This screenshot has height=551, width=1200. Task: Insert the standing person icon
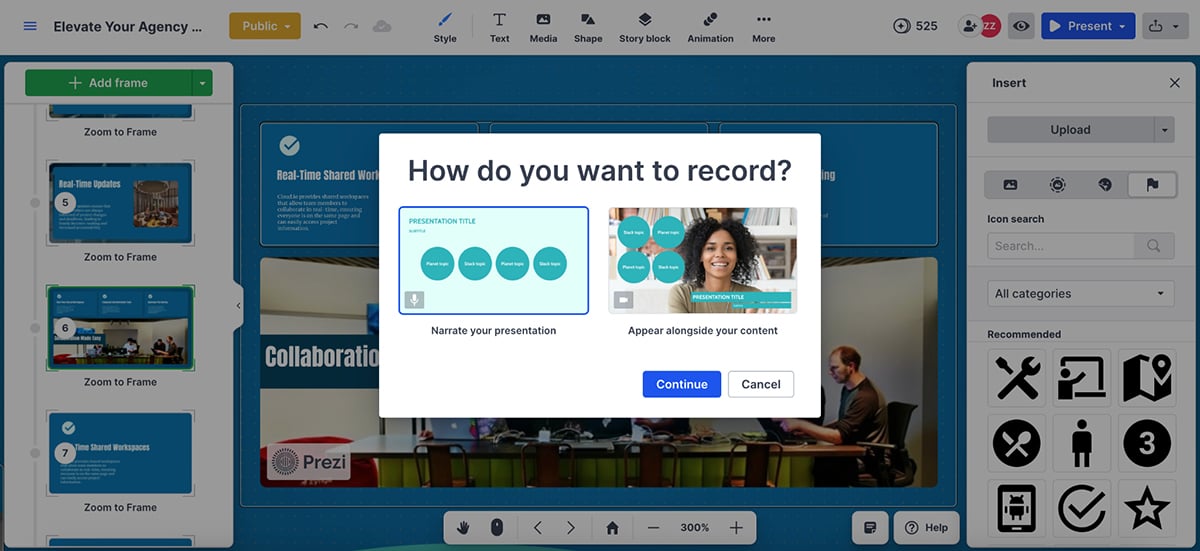[1081, 442]
